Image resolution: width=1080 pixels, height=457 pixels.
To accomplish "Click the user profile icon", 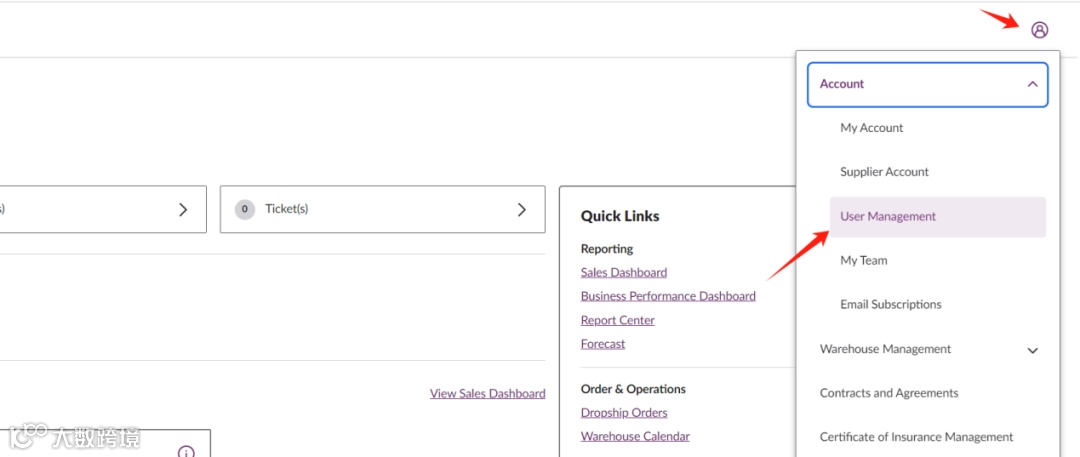I will [1040, 30].
